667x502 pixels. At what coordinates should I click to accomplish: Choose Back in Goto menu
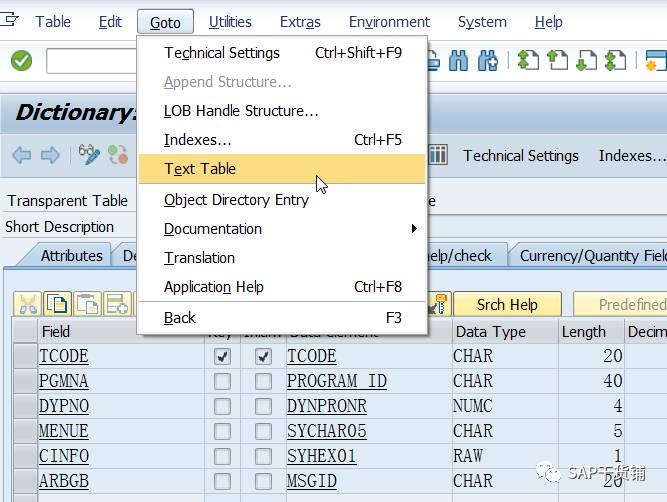(x=282, y=318)
